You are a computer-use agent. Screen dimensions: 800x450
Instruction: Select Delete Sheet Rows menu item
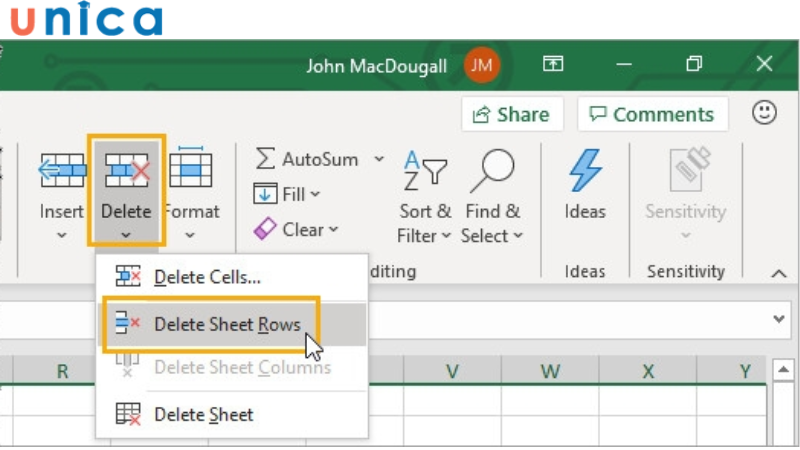point(227,324)
